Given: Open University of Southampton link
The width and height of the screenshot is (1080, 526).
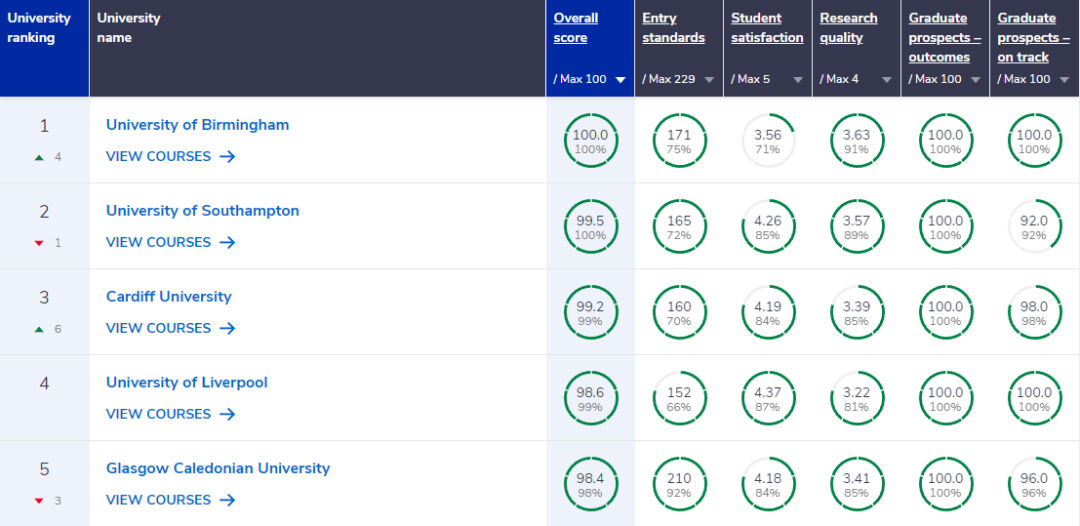Looking at the screenshot, I should click(x=202, y=211).
